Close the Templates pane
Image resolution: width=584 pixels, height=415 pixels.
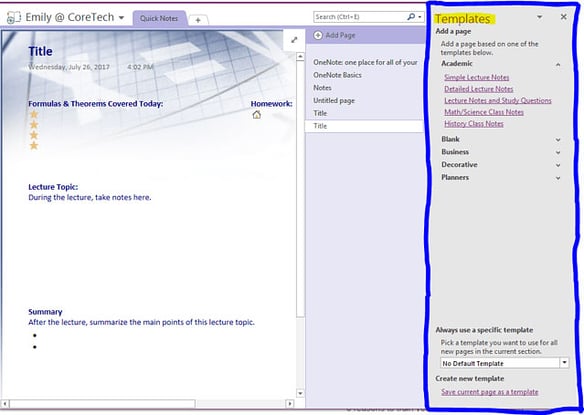[x=564, y=17]
